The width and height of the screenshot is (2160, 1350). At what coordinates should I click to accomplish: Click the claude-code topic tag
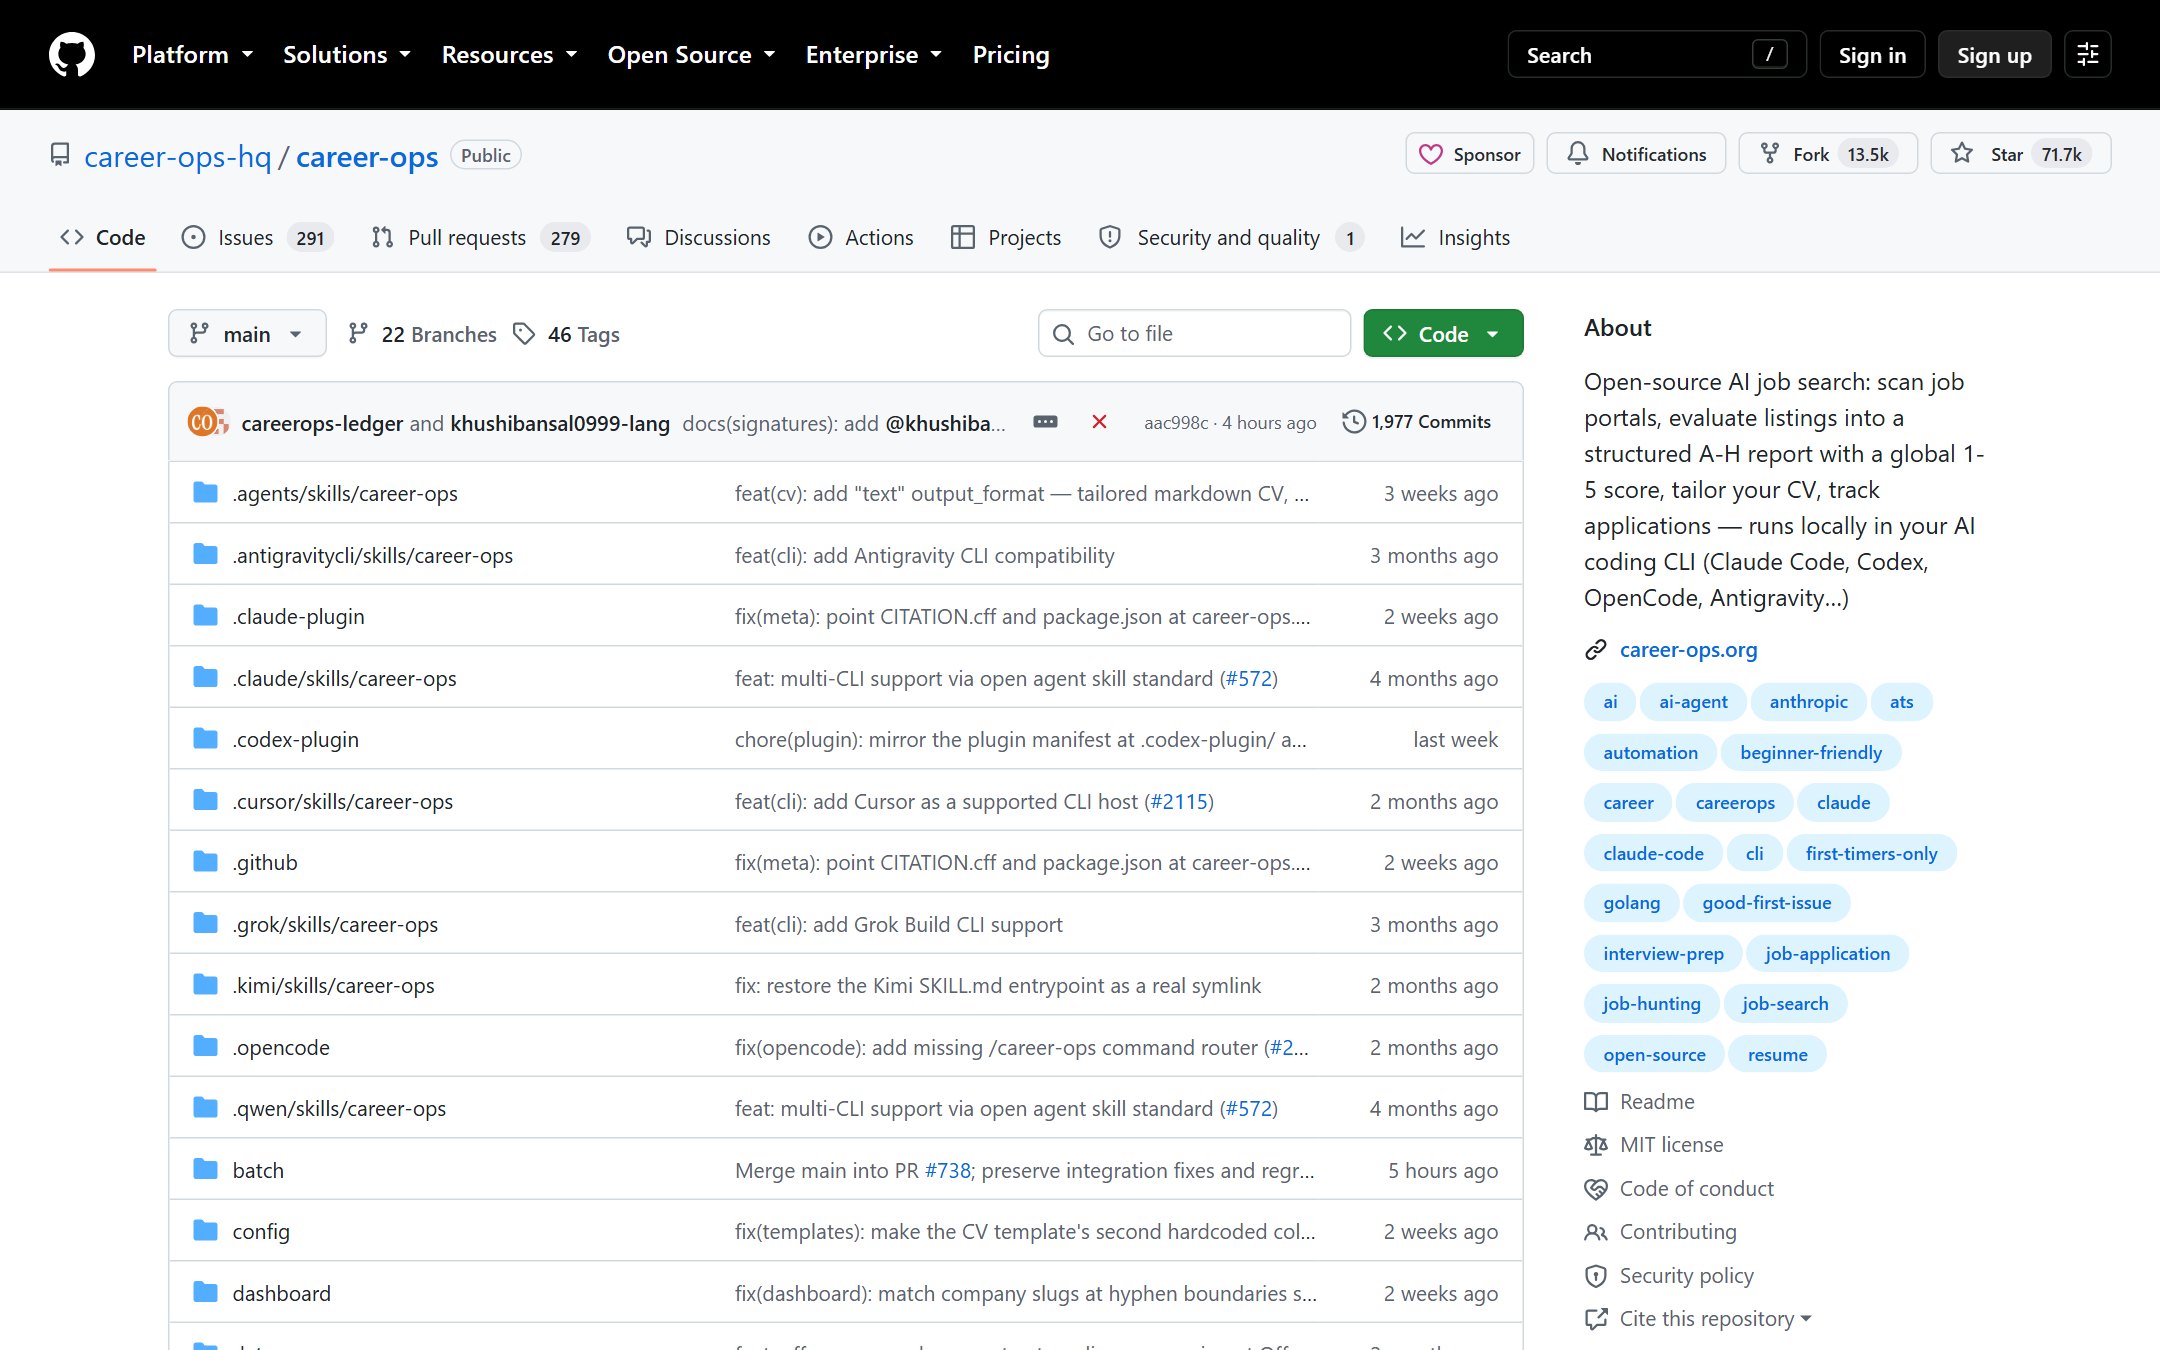click(x=1653, y=853)
